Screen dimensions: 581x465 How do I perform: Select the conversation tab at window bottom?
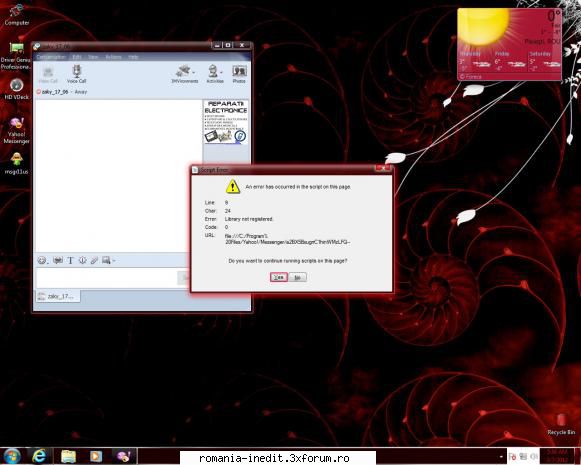point(58,296)
